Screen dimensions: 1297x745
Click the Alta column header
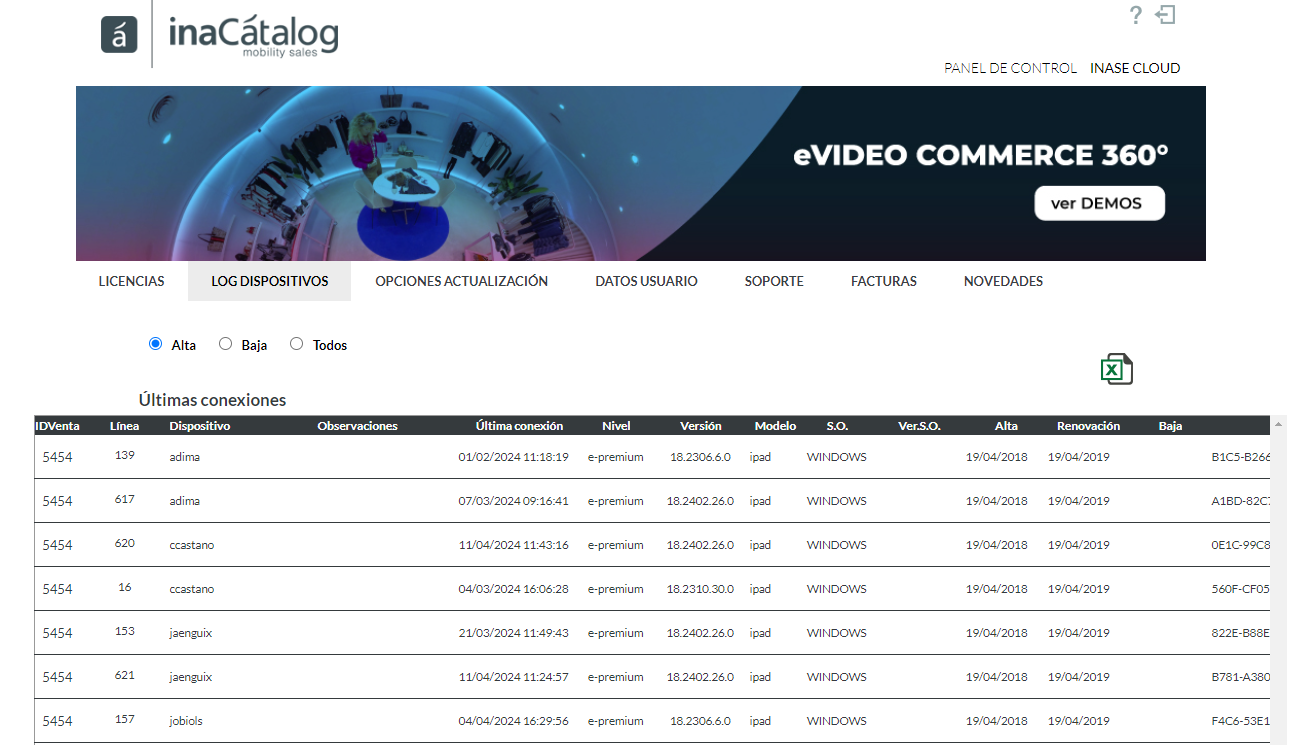[1006, 426]
